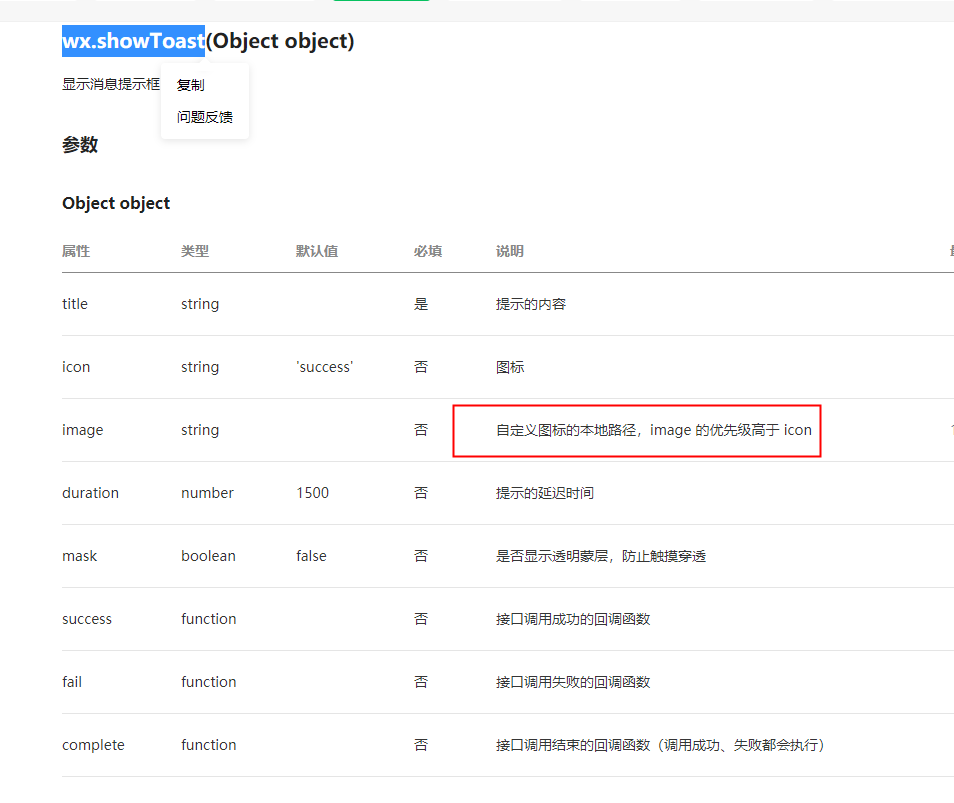This screenshot has width=954, height=803.
Task: Click the Object object subheading
Action: 116,203
